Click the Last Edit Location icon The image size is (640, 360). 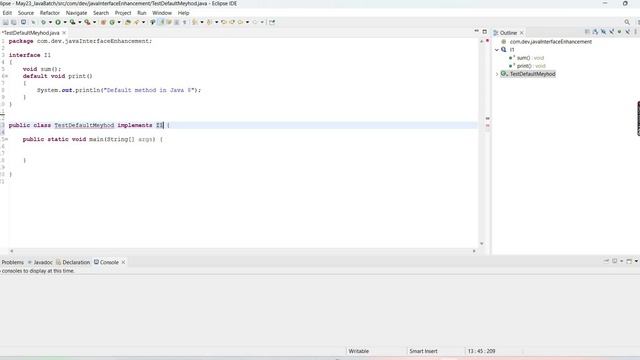[224, 22]
